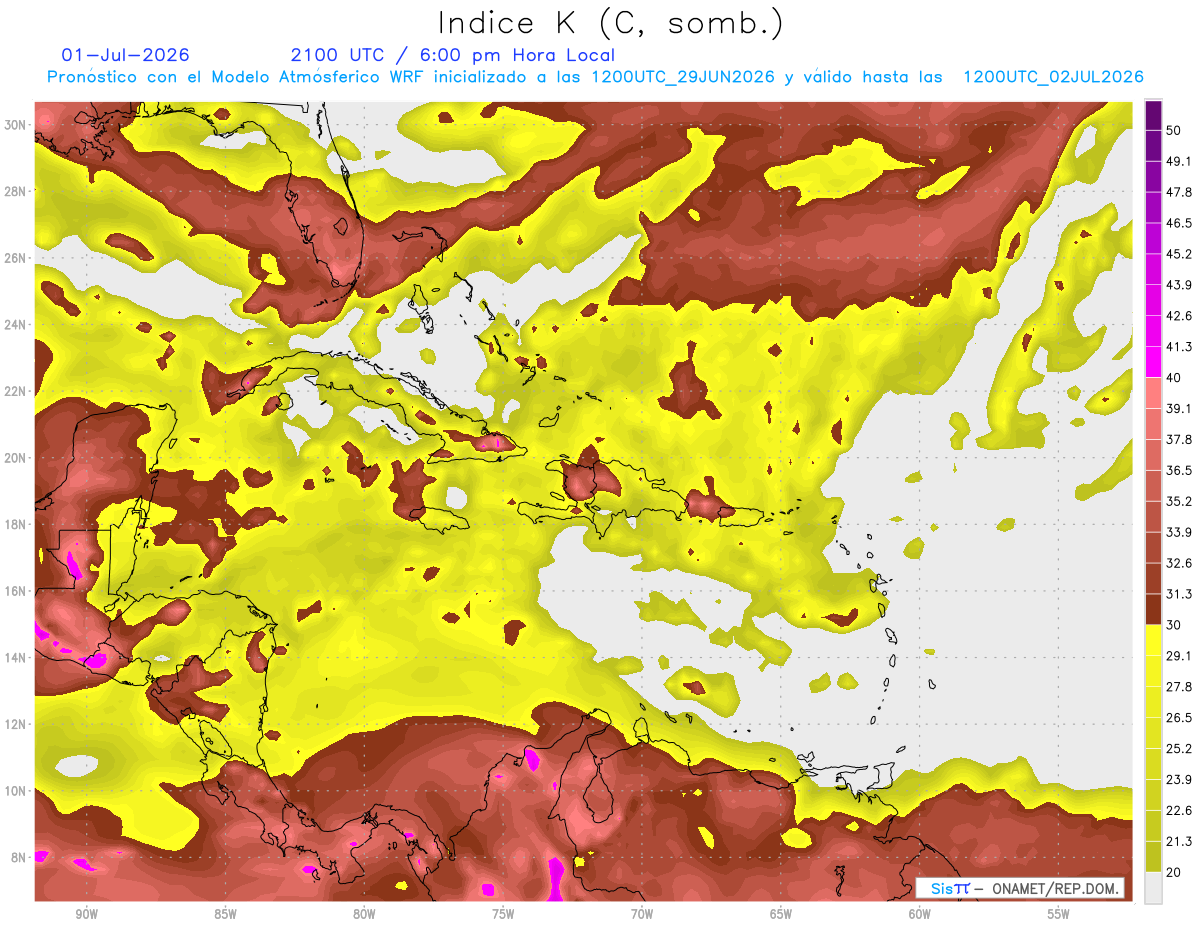The width and height of the screenshot is (1200, 927).
Task: Click colorbar value "22.6"
Action: (x=1179, y=811)
